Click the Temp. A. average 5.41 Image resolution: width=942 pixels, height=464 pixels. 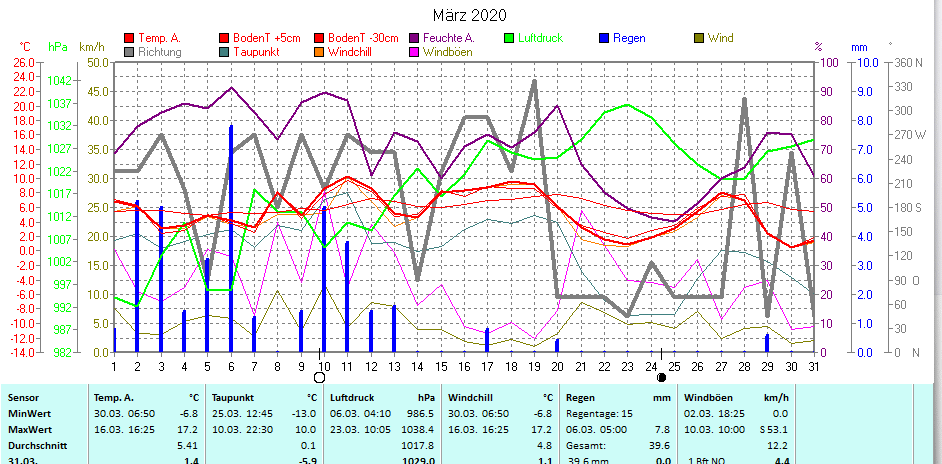point(188,446)
